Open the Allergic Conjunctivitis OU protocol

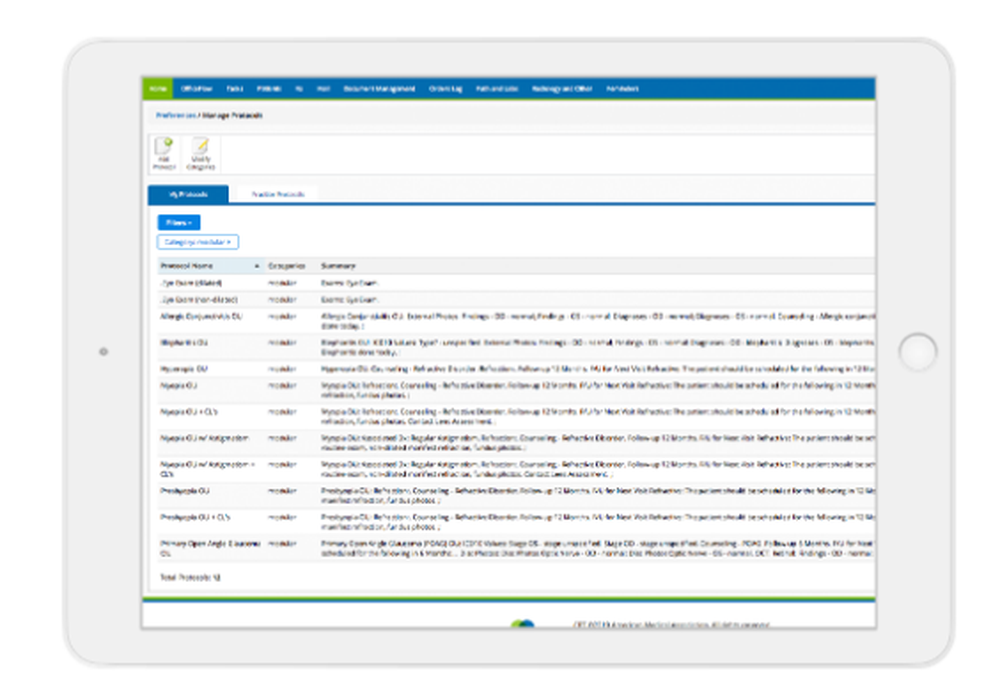click(x=201, y=316)
